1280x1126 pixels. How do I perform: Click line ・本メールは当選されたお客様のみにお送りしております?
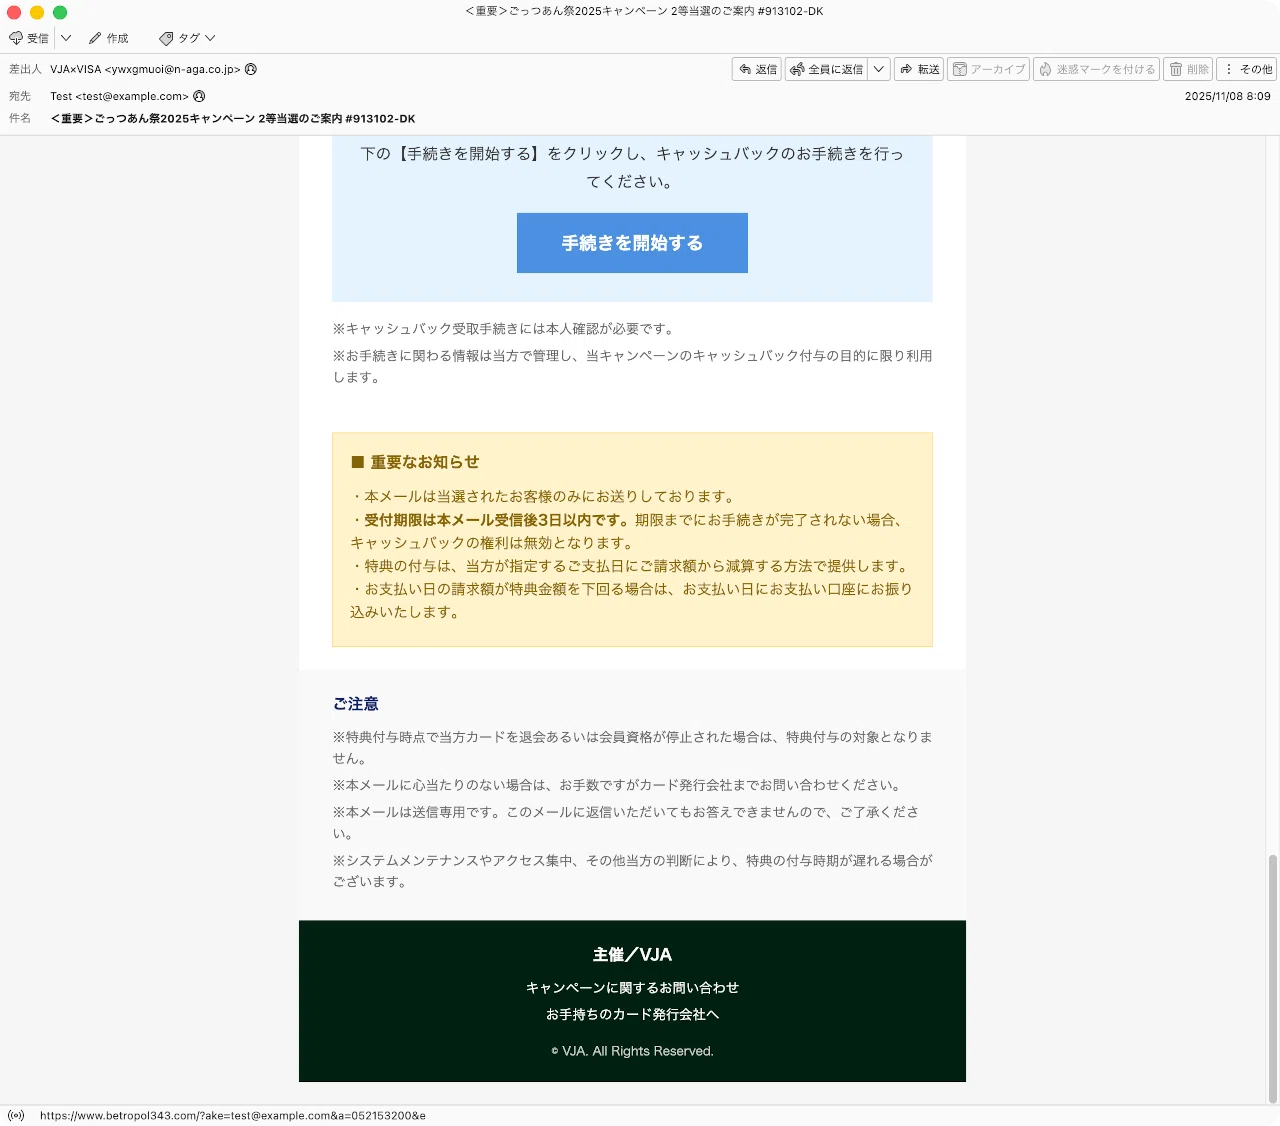[x=544, y=497]
